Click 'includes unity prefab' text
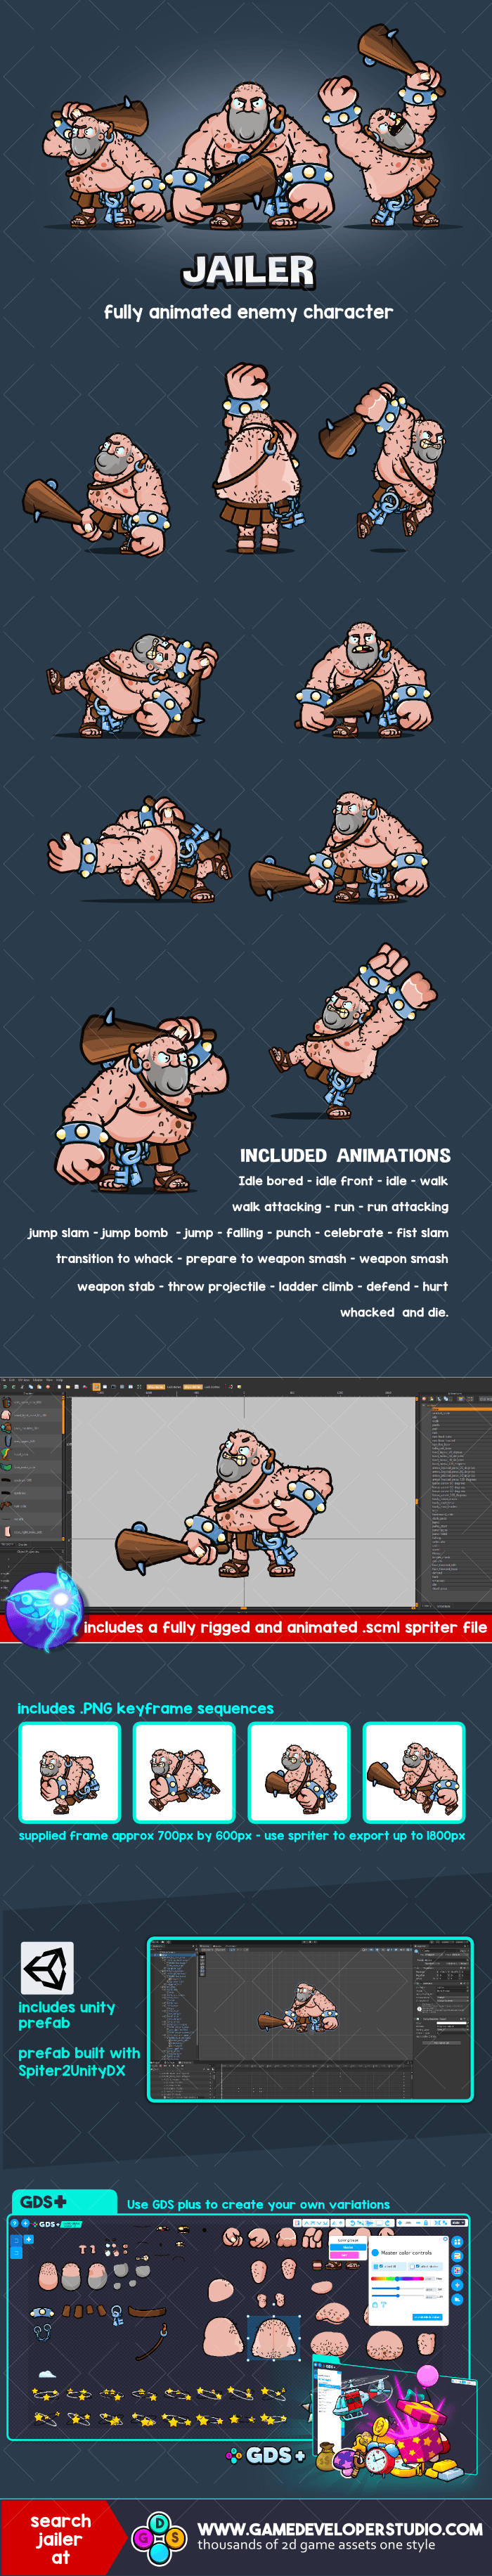The height and width of the screenshot is (2576, 492). pyautogui.click(x=66, y=2014)
